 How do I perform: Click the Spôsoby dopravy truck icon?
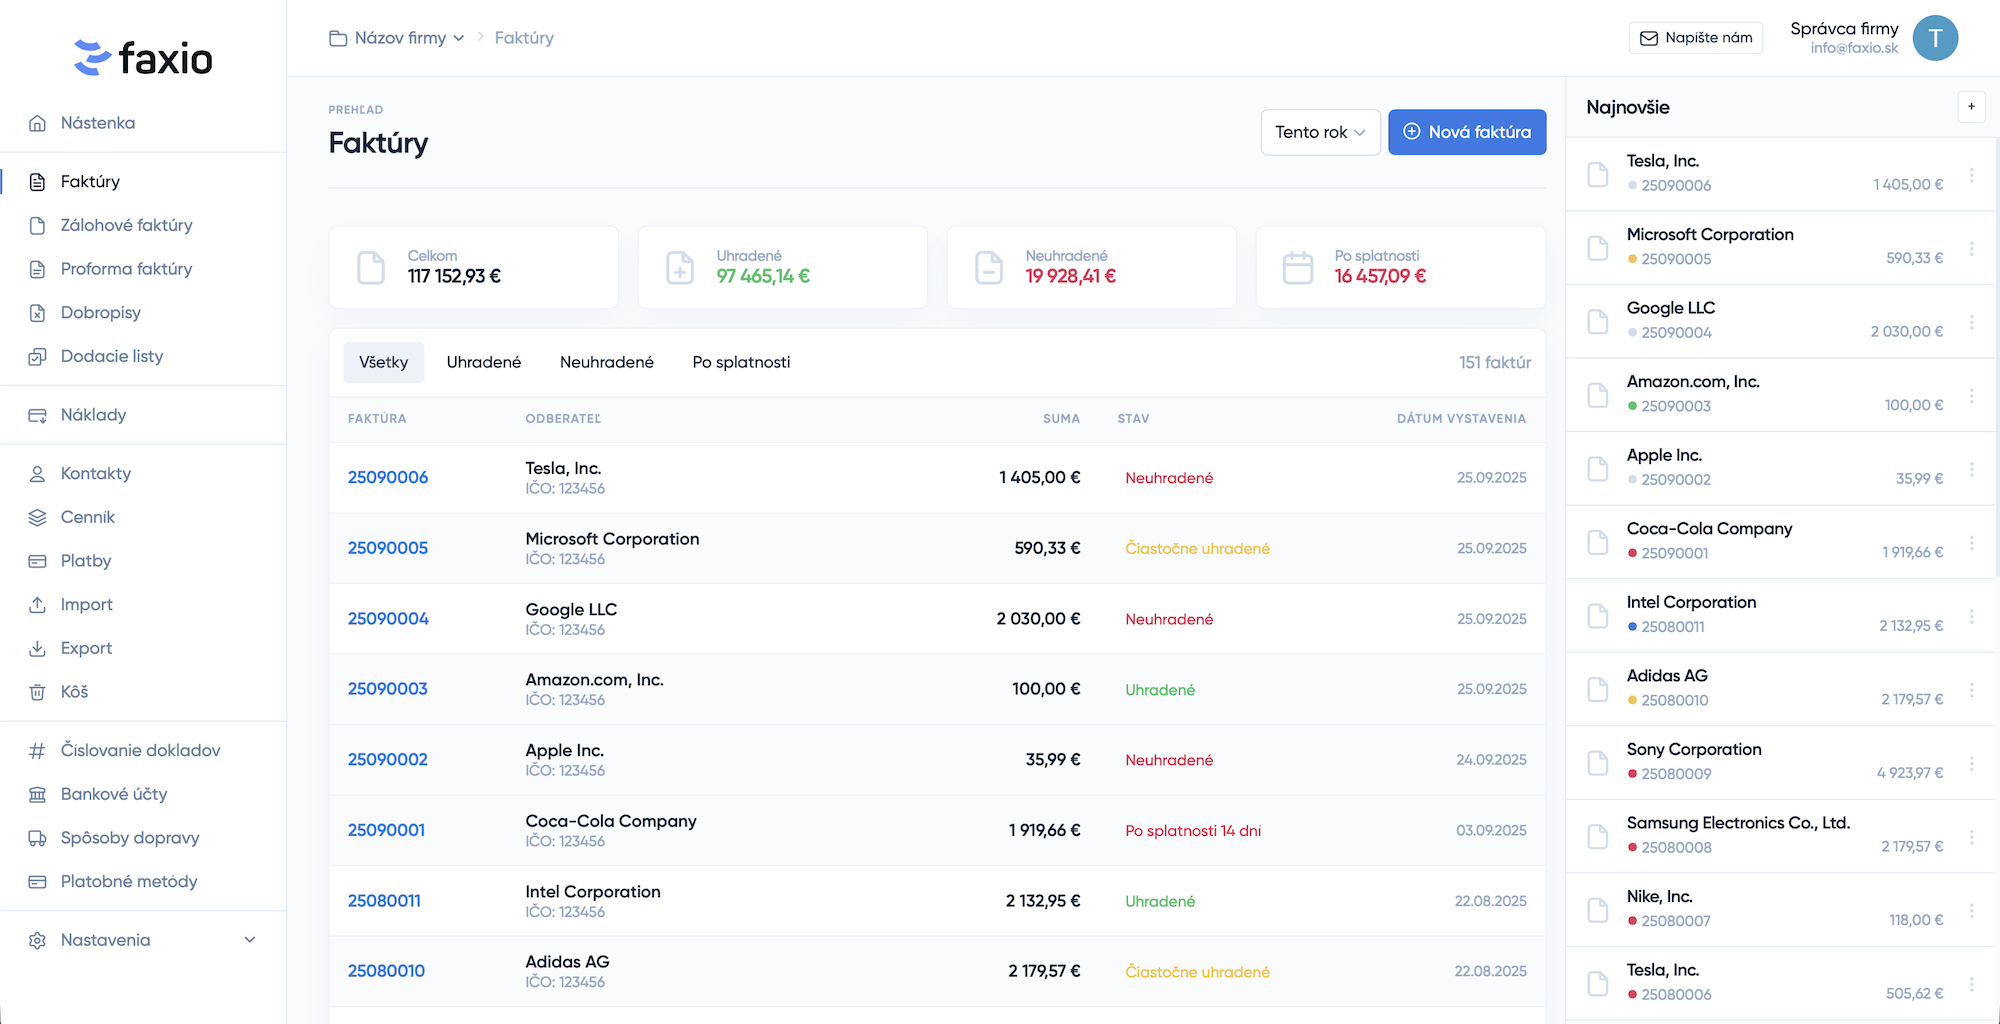37,838
